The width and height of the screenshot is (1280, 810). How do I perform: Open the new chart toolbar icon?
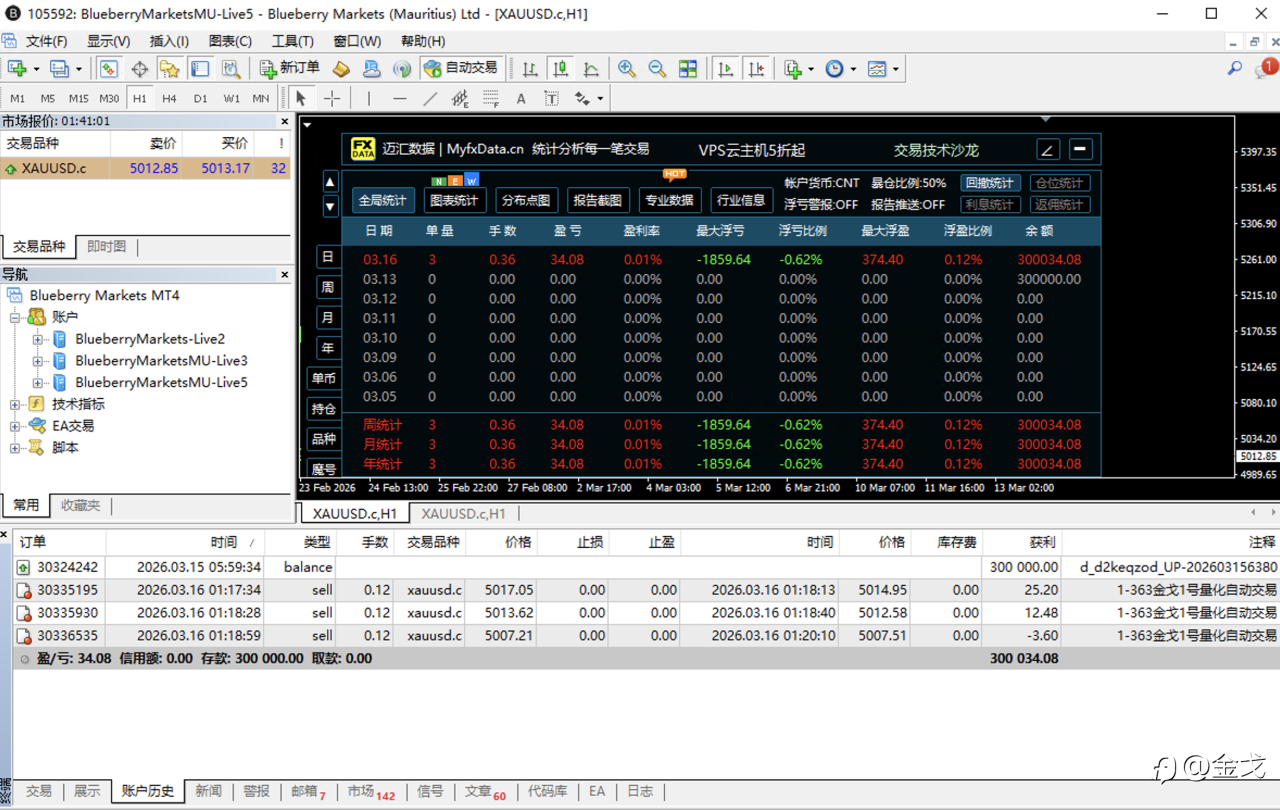(x=16, y=69)
